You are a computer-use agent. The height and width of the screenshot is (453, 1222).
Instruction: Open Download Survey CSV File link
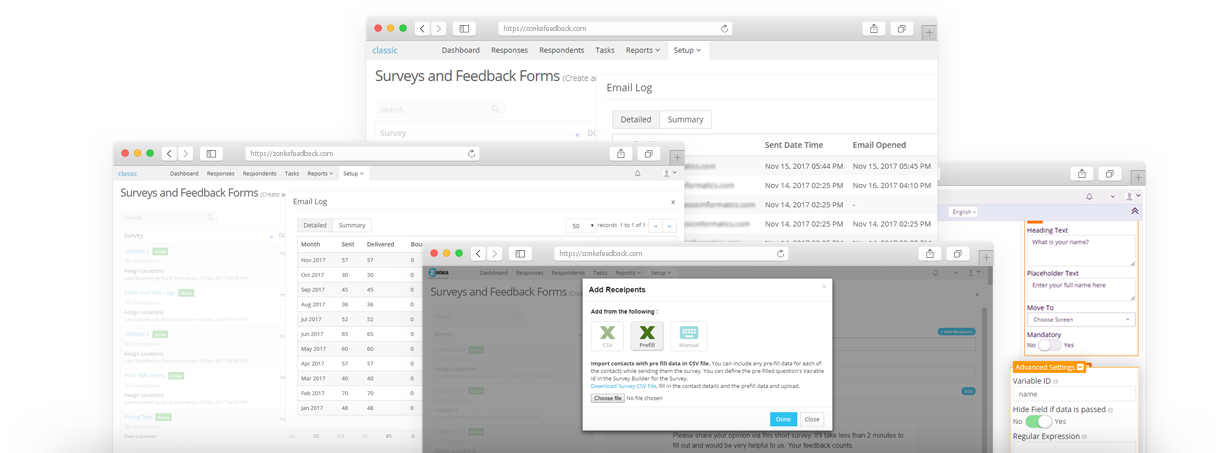coord(623,386)
